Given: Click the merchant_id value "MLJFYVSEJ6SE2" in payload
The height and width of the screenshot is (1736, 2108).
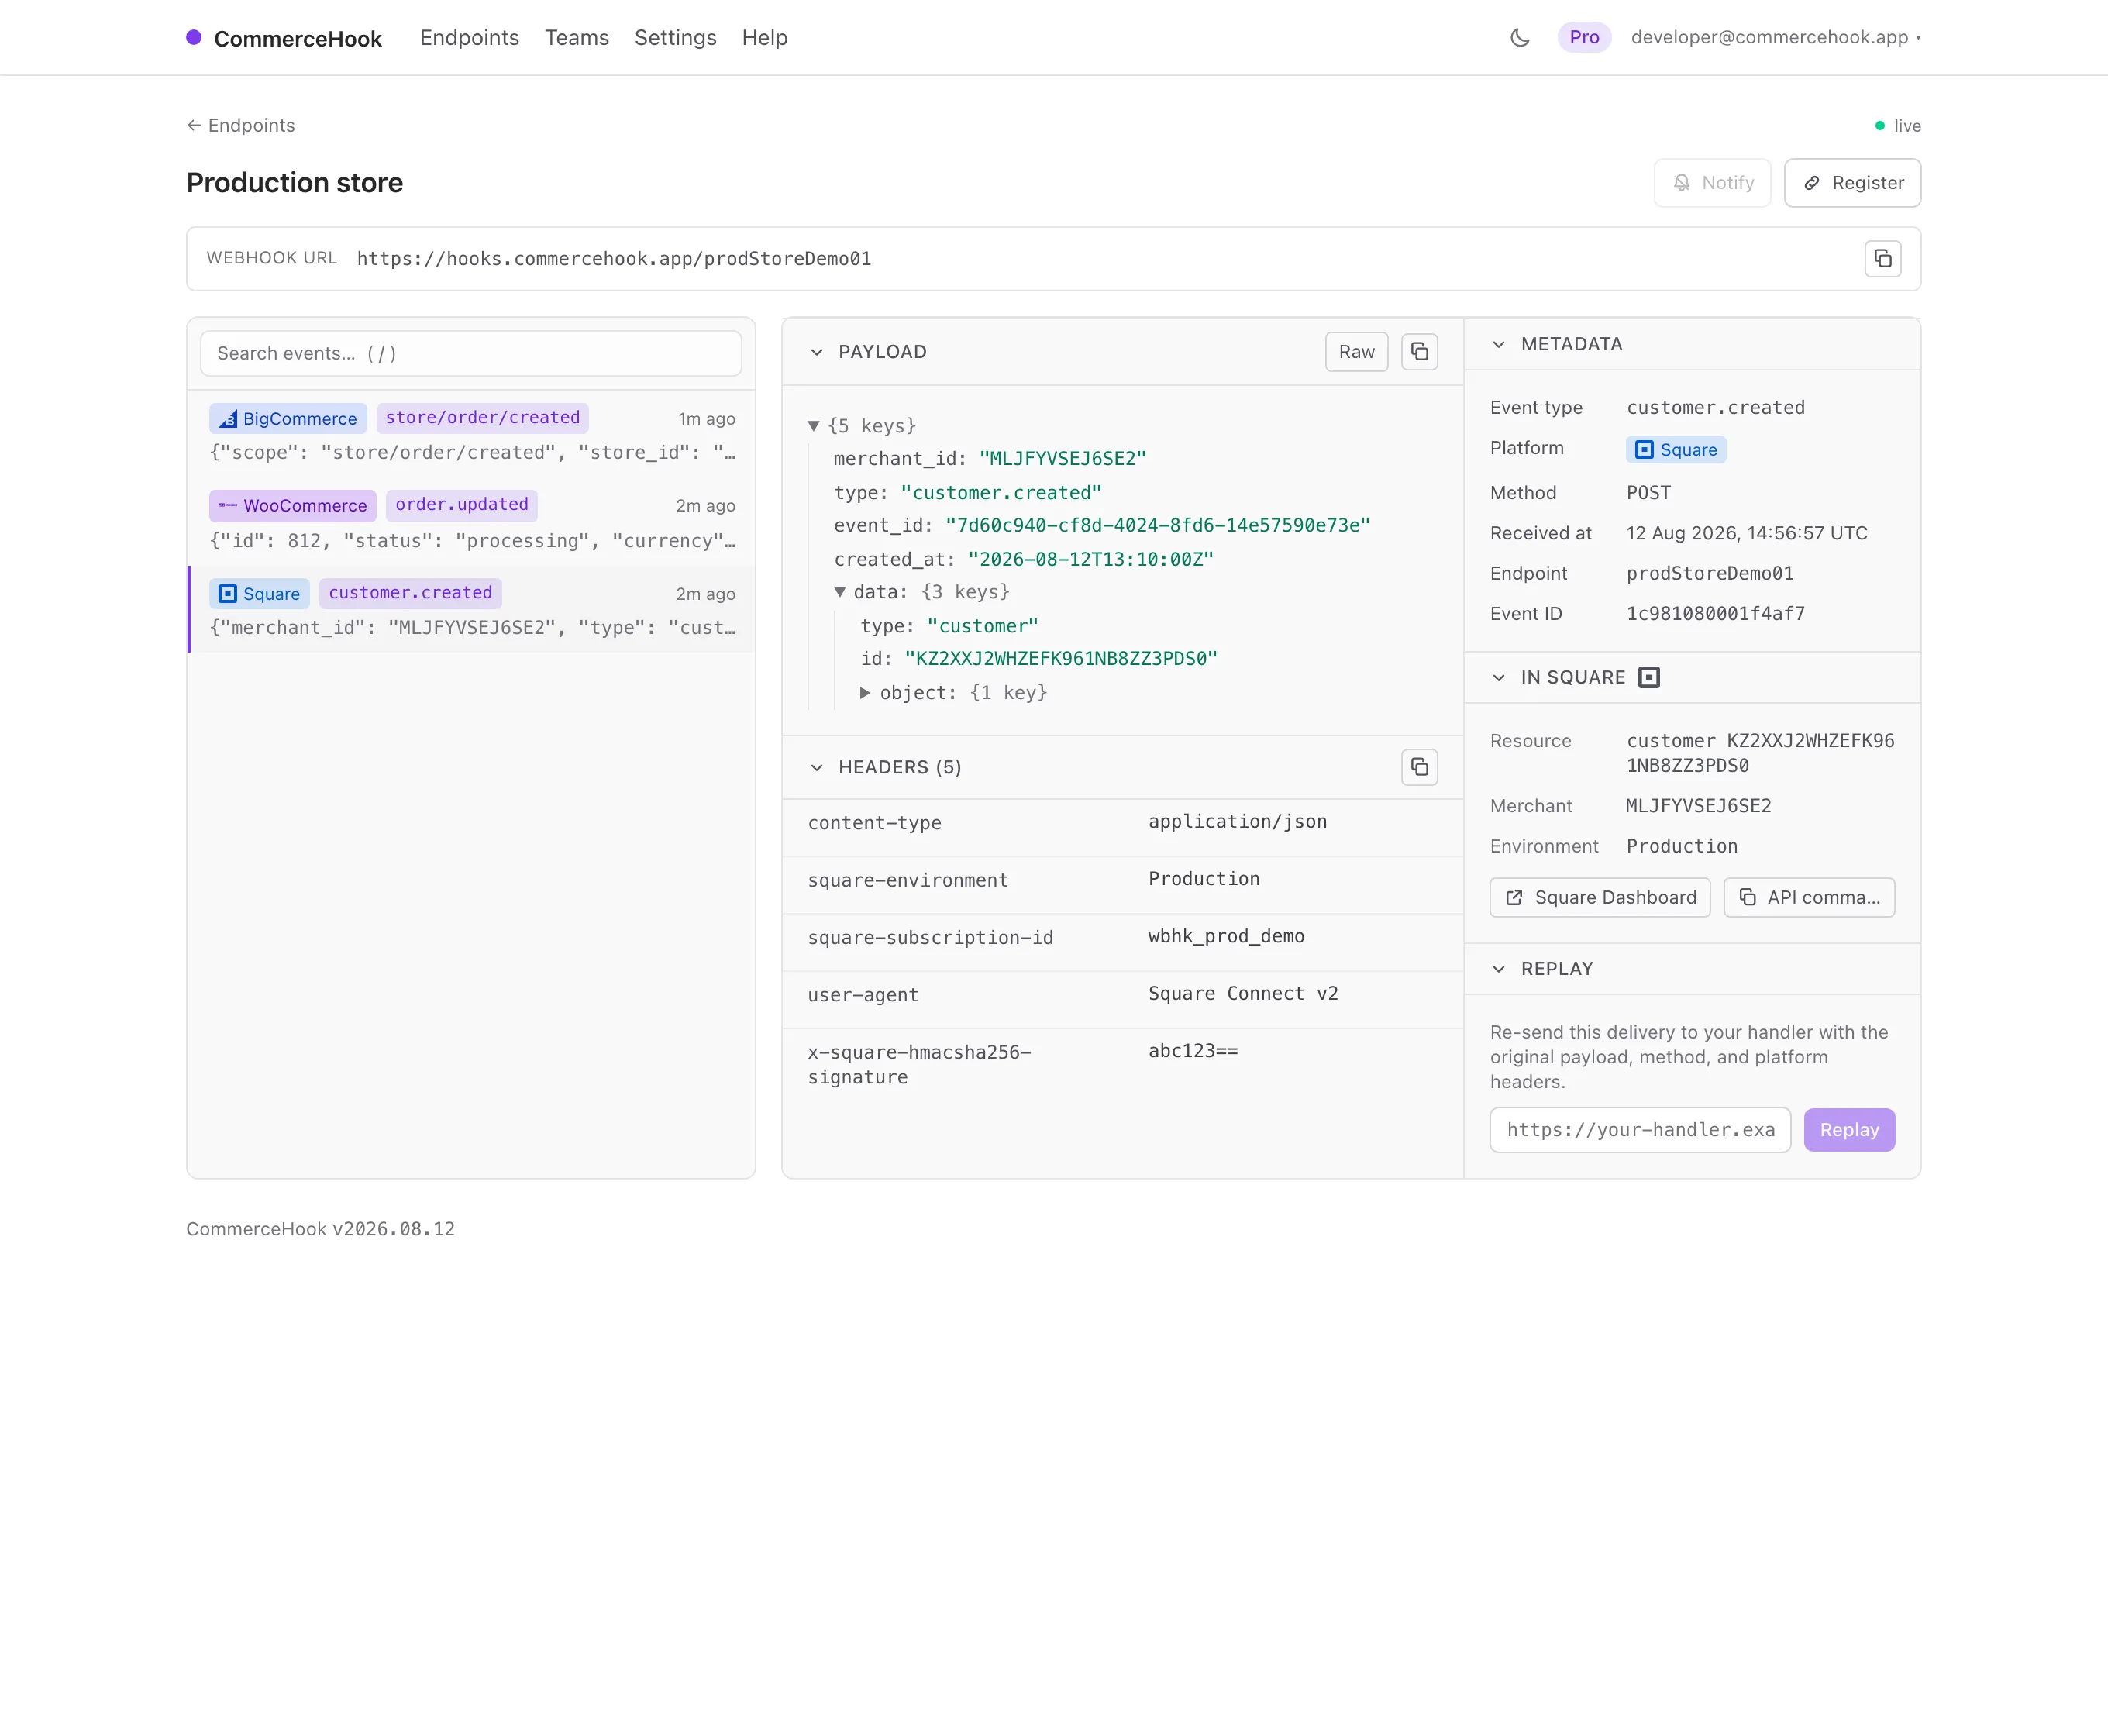Looking at the screenshot, I should pos(1062,459).
